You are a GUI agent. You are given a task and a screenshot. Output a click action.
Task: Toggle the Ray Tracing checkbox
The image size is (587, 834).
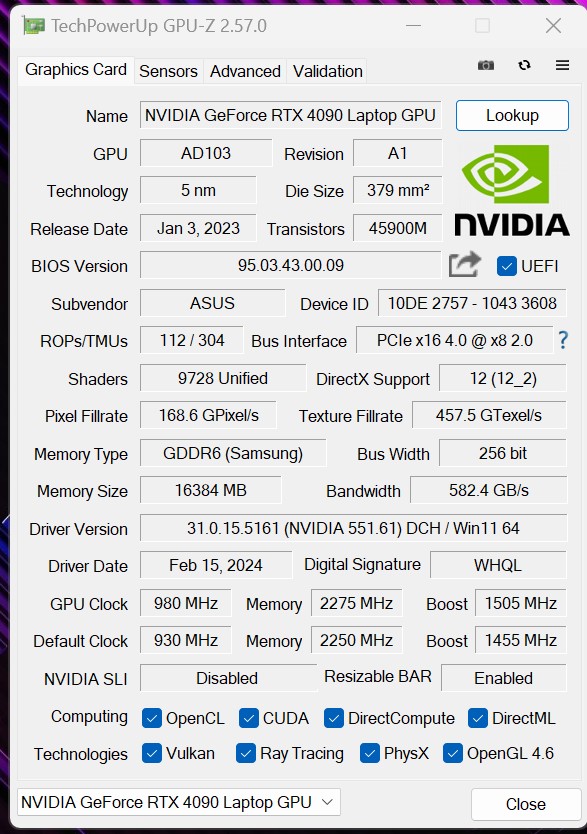point(245,754)
